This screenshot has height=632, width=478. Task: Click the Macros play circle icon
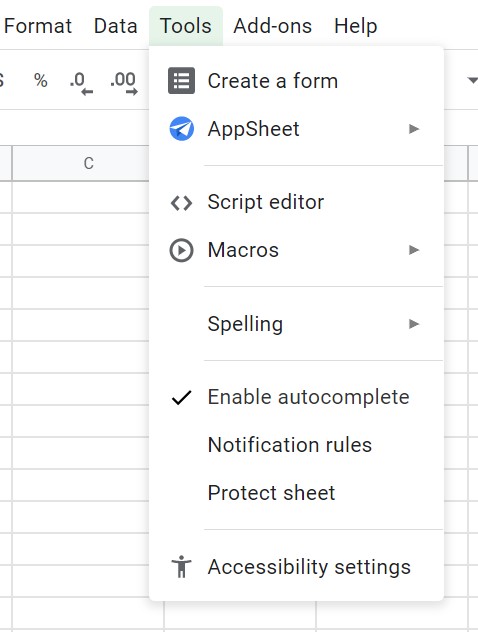(x=181, y=250)
